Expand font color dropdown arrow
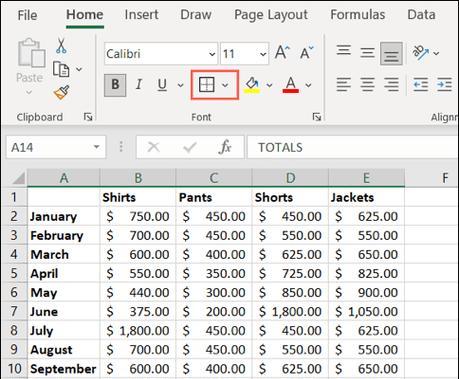Image resolution: width=459 pixels, height=379 pixels. (x=308, y=85)
